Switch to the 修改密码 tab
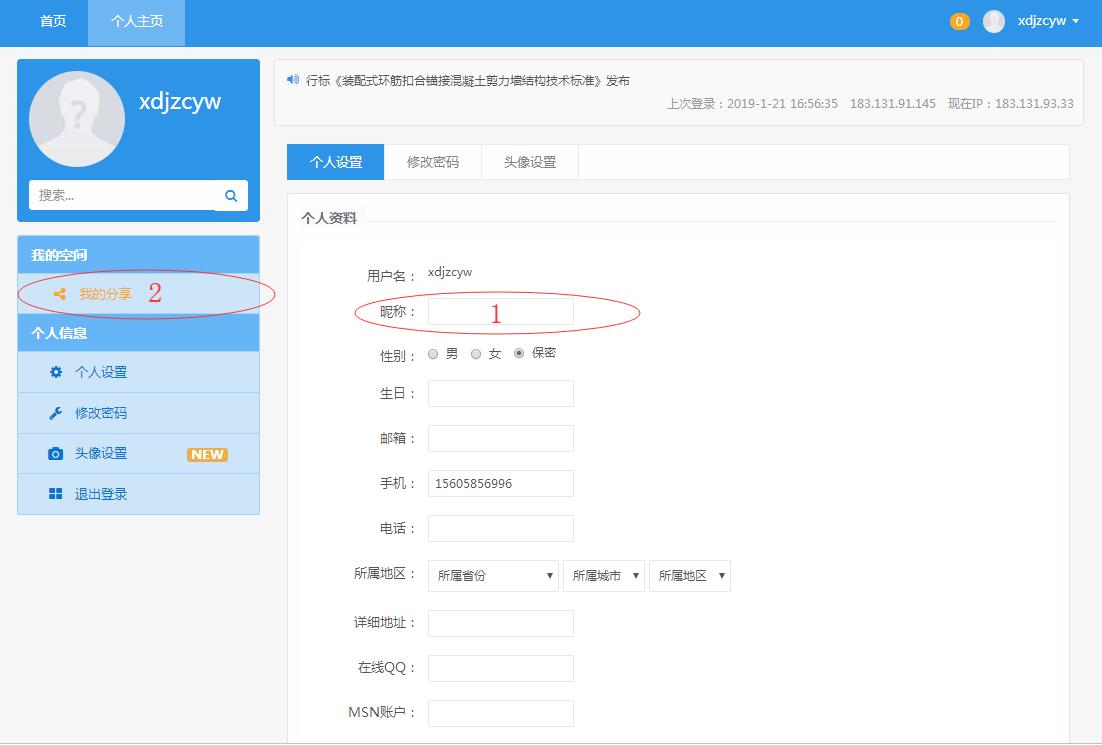Screen dimensions: 1102x745 click(x=433, y=162)
